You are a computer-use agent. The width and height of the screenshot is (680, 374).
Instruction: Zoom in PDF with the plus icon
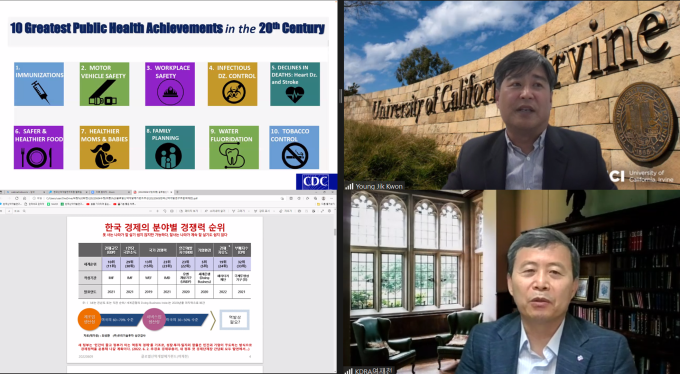click(157, 211)
